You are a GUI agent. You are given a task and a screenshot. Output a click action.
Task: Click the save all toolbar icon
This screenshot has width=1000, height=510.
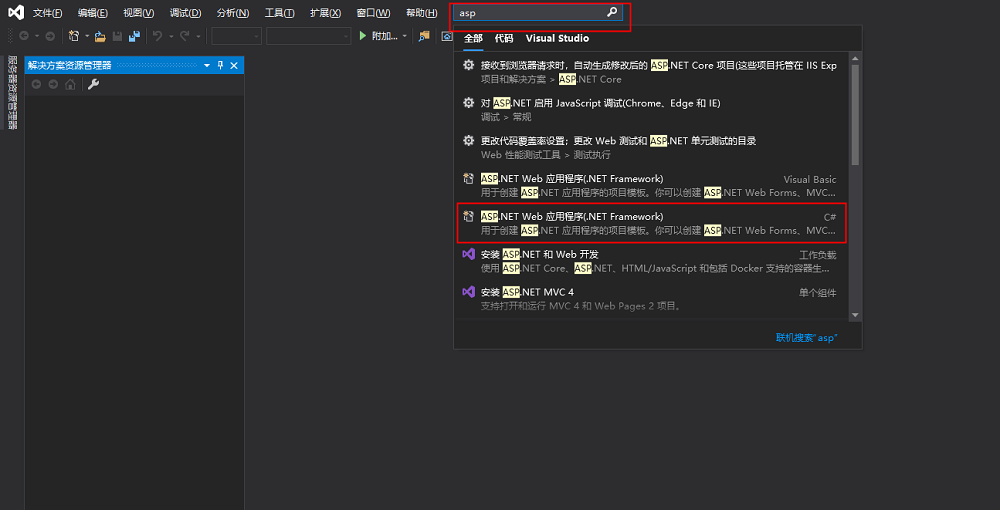133,36
